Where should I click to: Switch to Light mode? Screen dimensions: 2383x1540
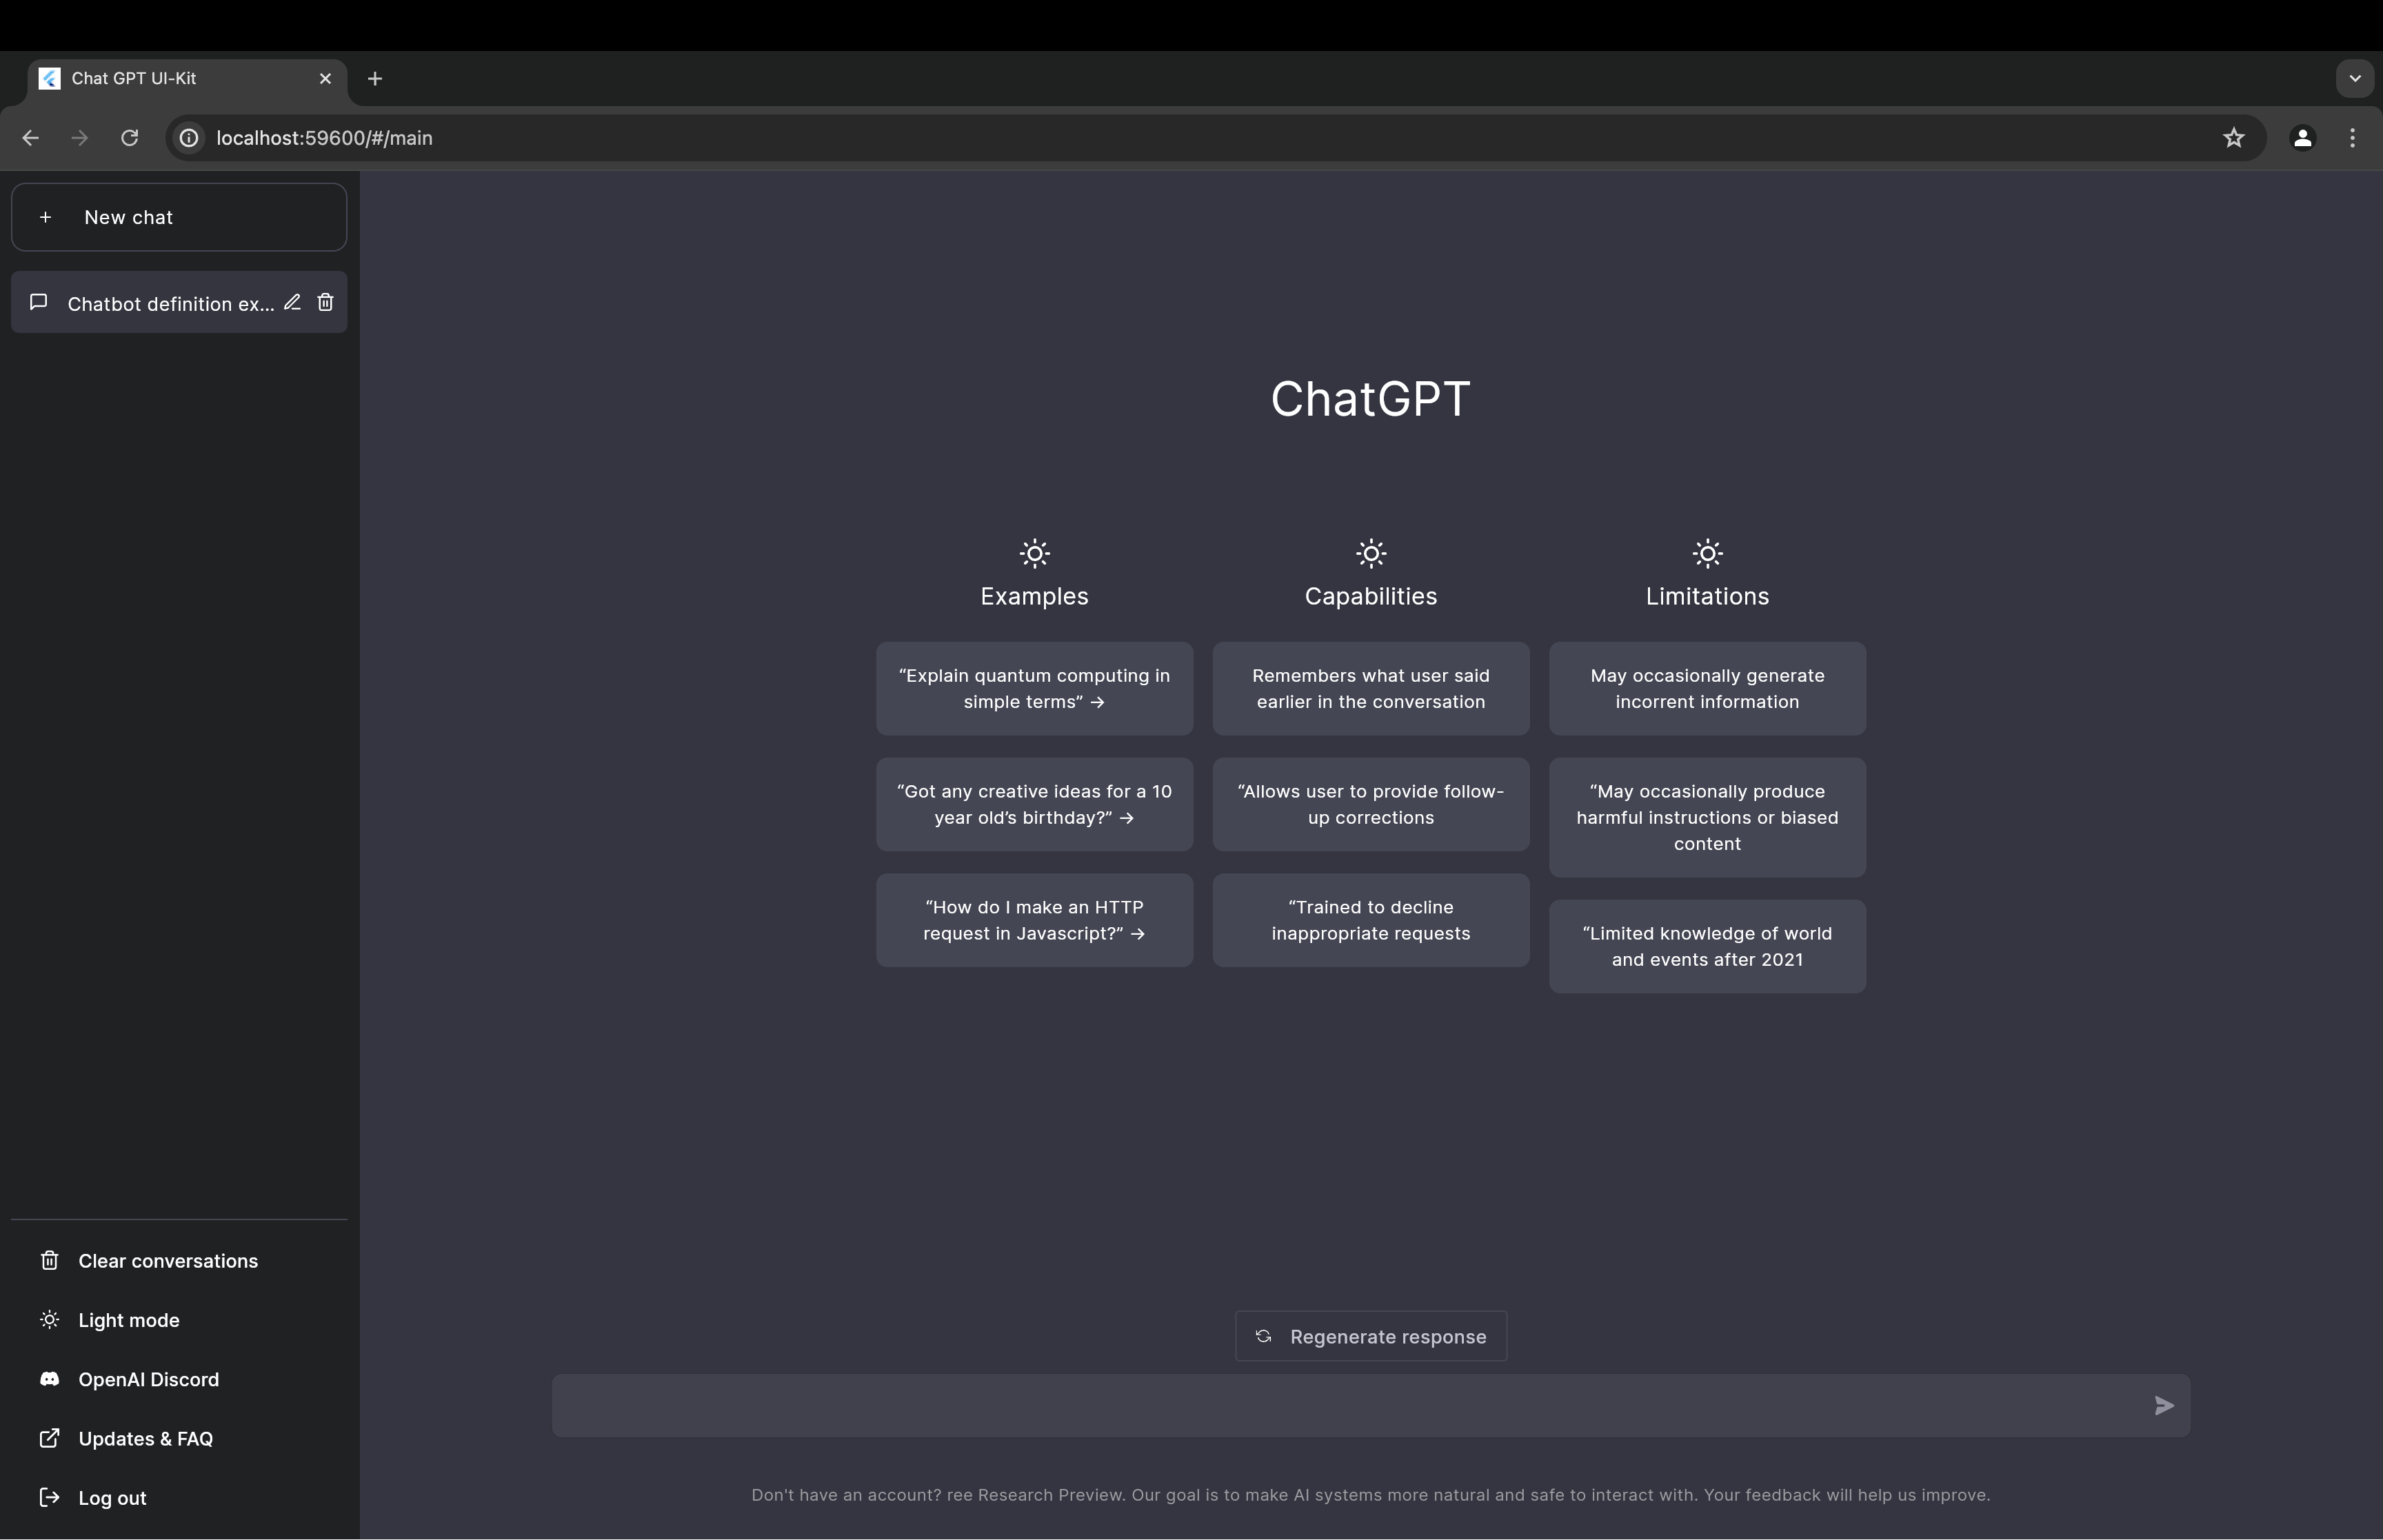128,1320
